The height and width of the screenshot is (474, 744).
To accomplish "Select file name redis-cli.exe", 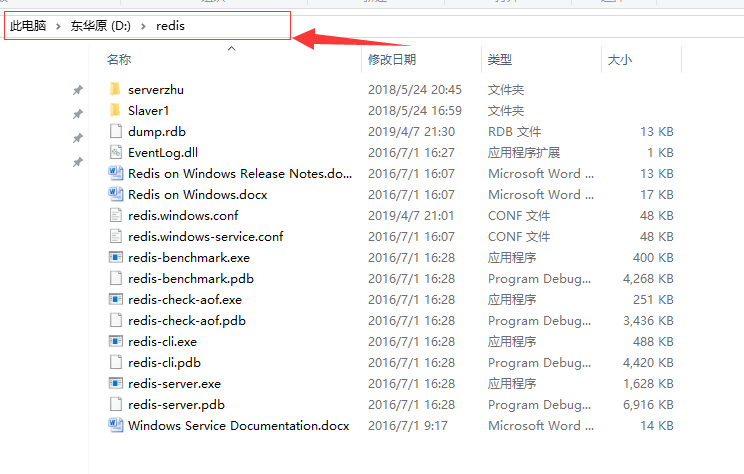I will coord(162,341).
